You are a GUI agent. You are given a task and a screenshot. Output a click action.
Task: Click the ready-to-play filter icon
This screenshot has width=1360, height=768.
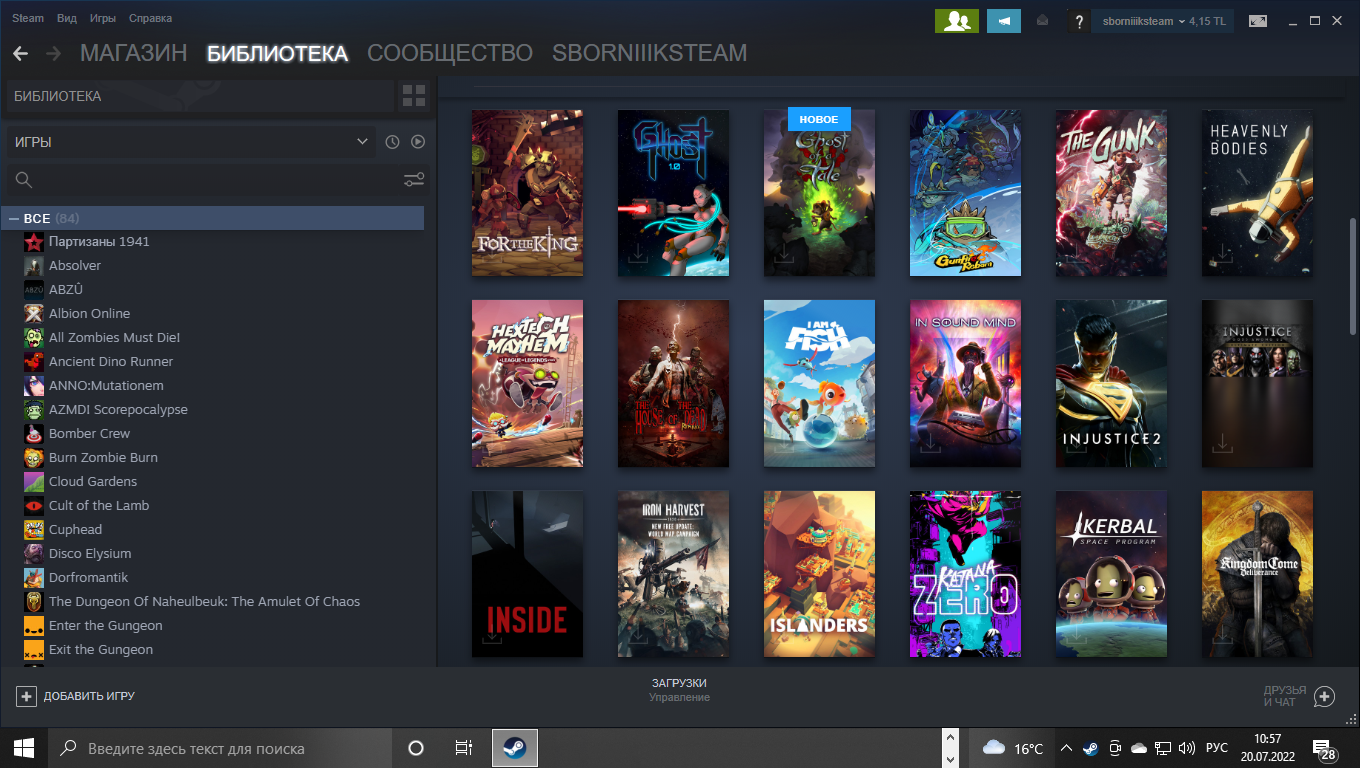pos(418,142)
